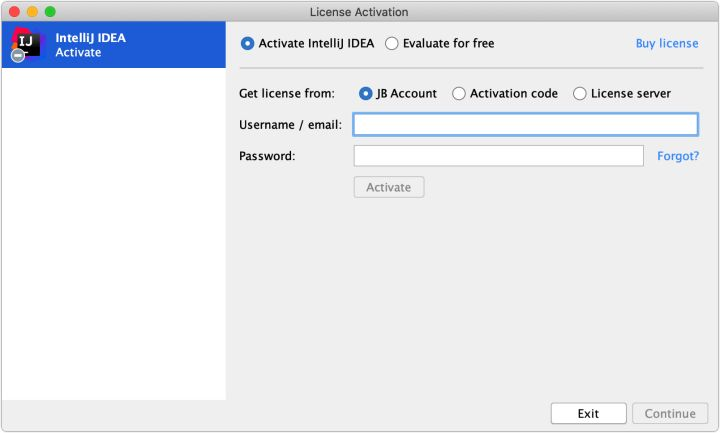Maximize the License Activation window
720x433 pixels.
tap(50, 11)
